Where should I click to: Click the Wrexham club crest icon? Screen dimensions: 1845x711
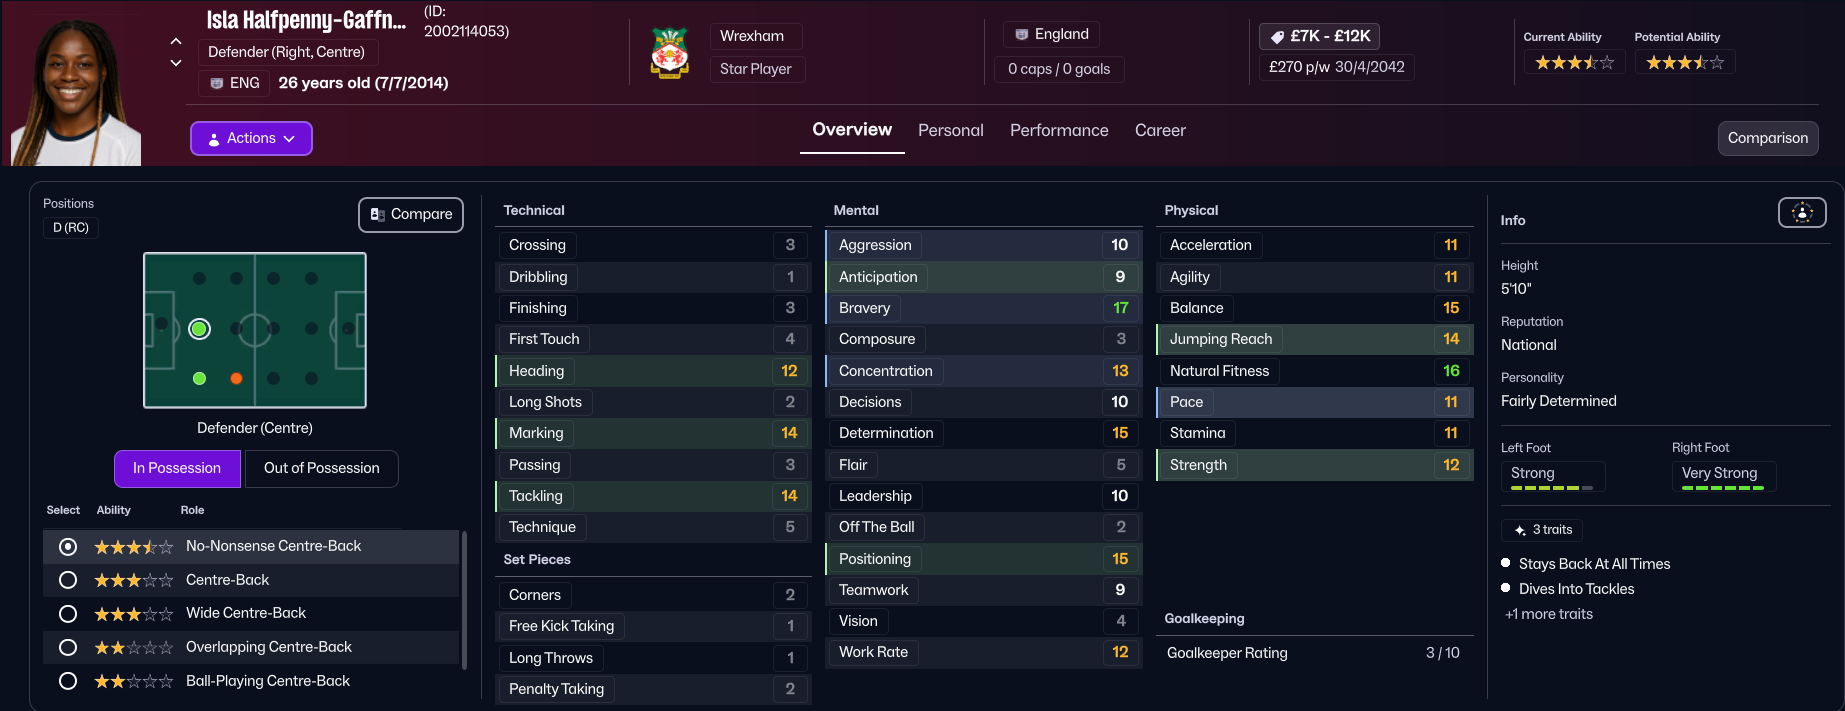(x=670, y=53)
